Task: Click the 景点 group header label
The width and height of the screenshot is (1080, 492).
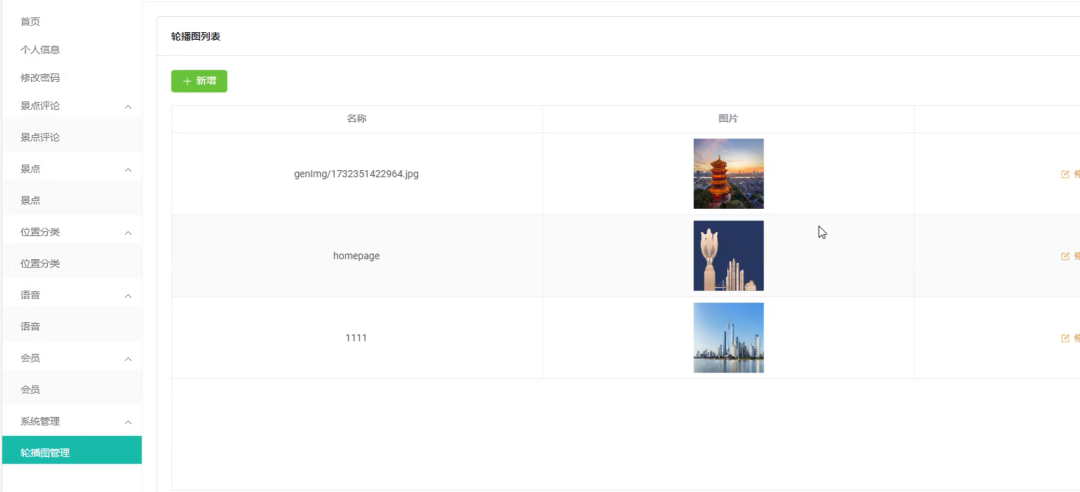Action: [x=30, y=169]
